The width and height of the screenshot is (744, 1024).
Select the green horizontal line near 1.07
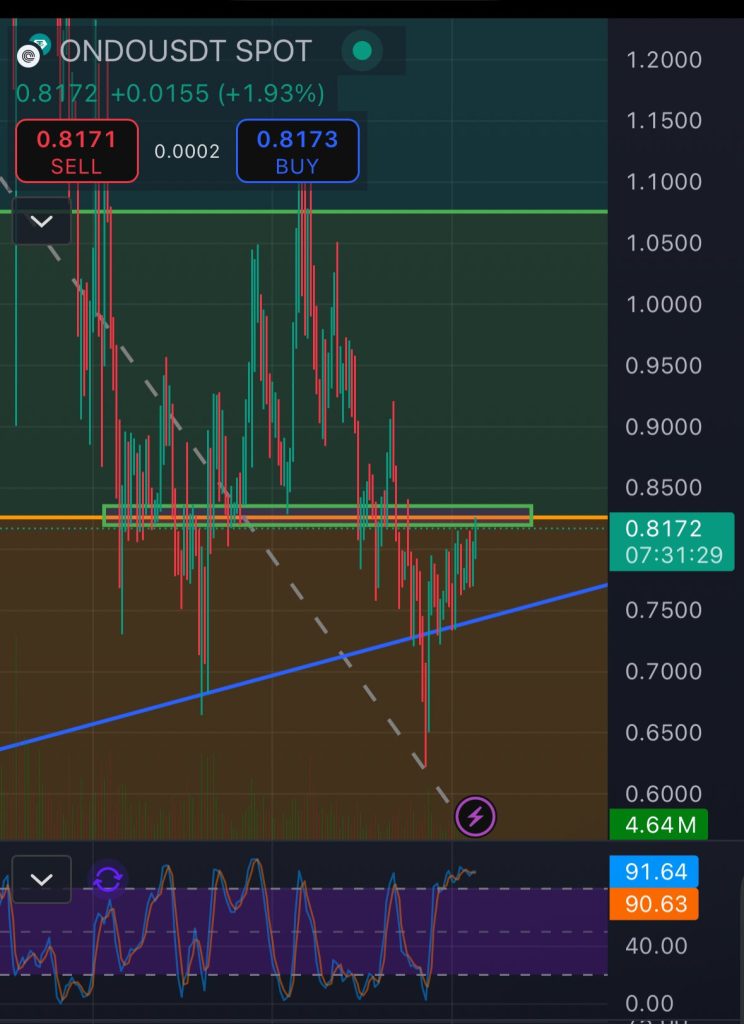click(x=304, y=212)
